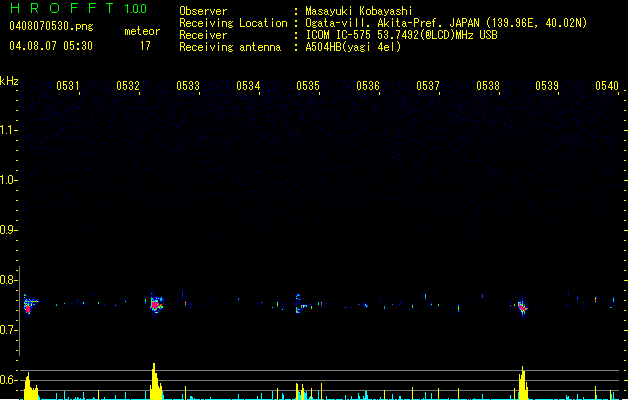Click the 0536 time marker
629x400 pixels.
(368, 86)
